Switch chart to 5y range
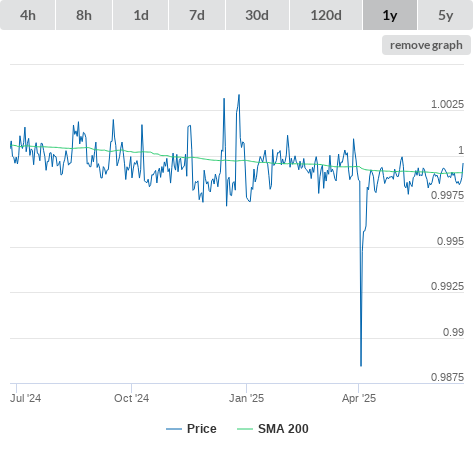Viewport: 474px width, 455px height. tap(446, 15)
